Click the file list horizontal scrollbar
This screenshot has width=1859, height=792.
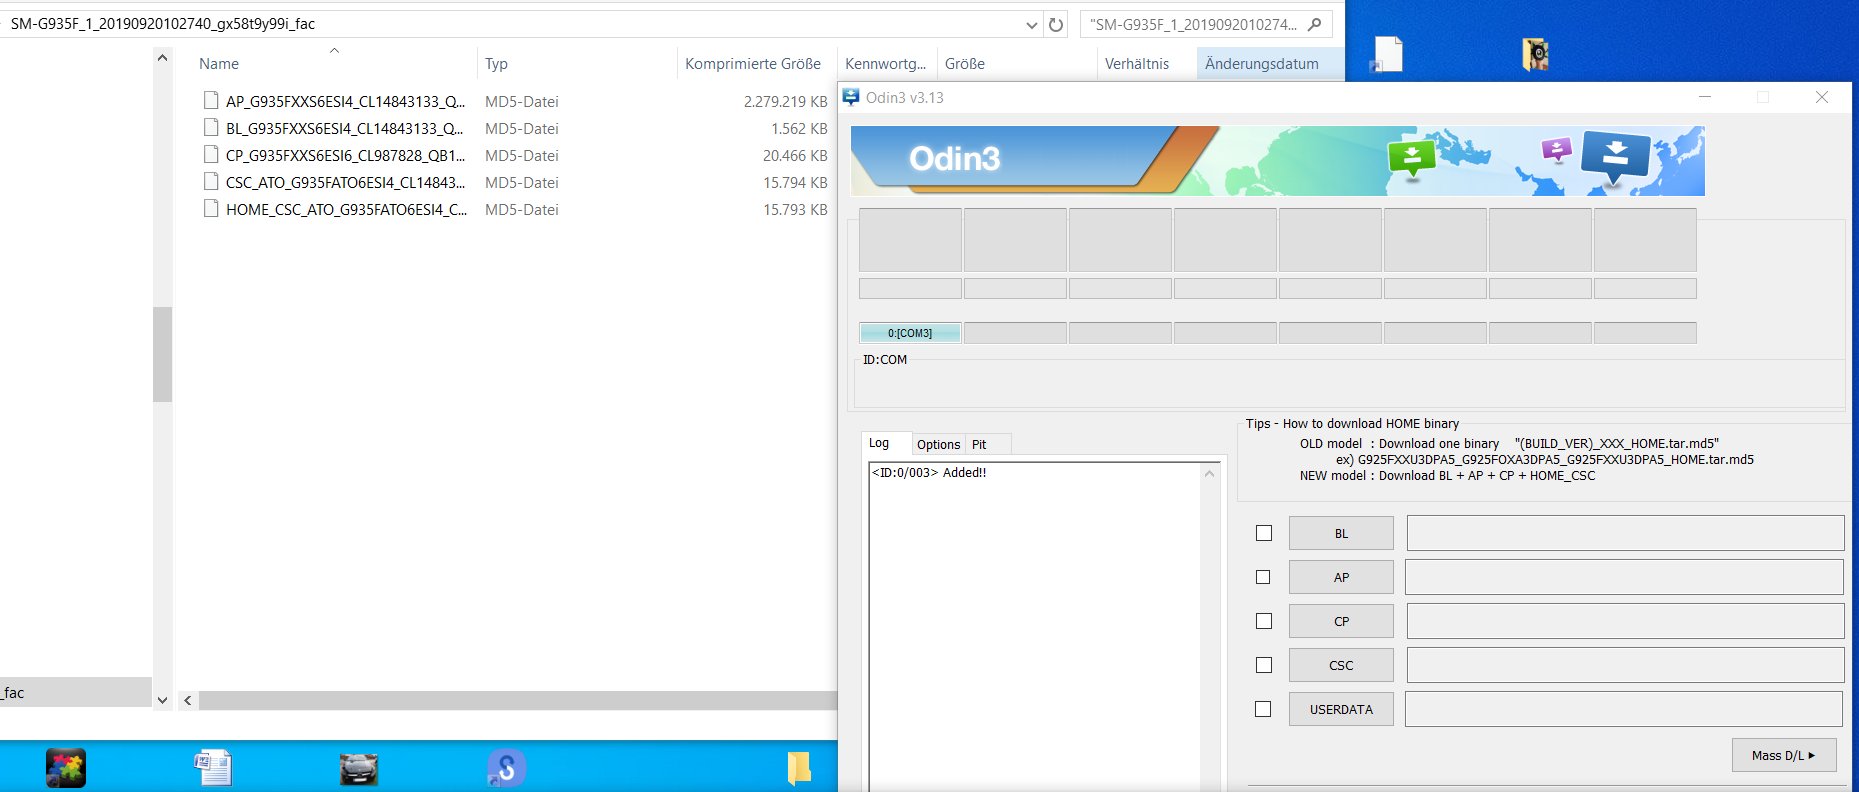point(518,700)
